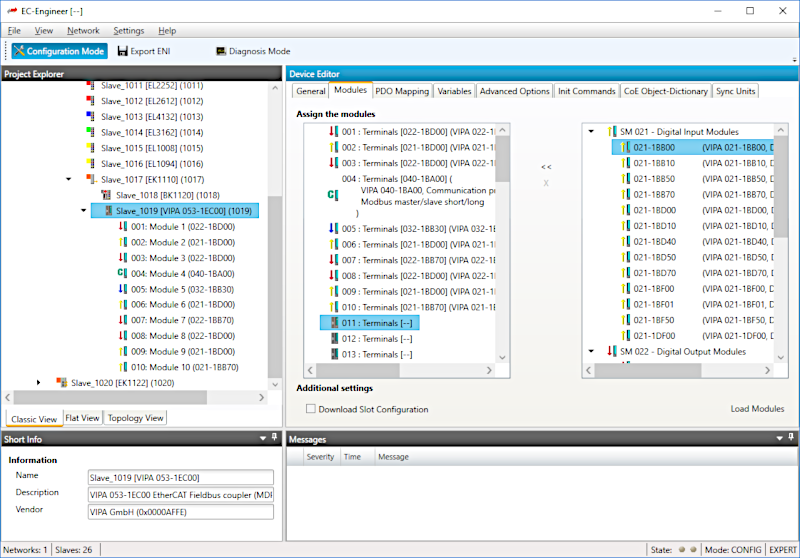800x558 pixels.
Task: Collapse the Slave_1017 [EK1110] tree node
Action: pyautogui.click(x=68, y=180)
